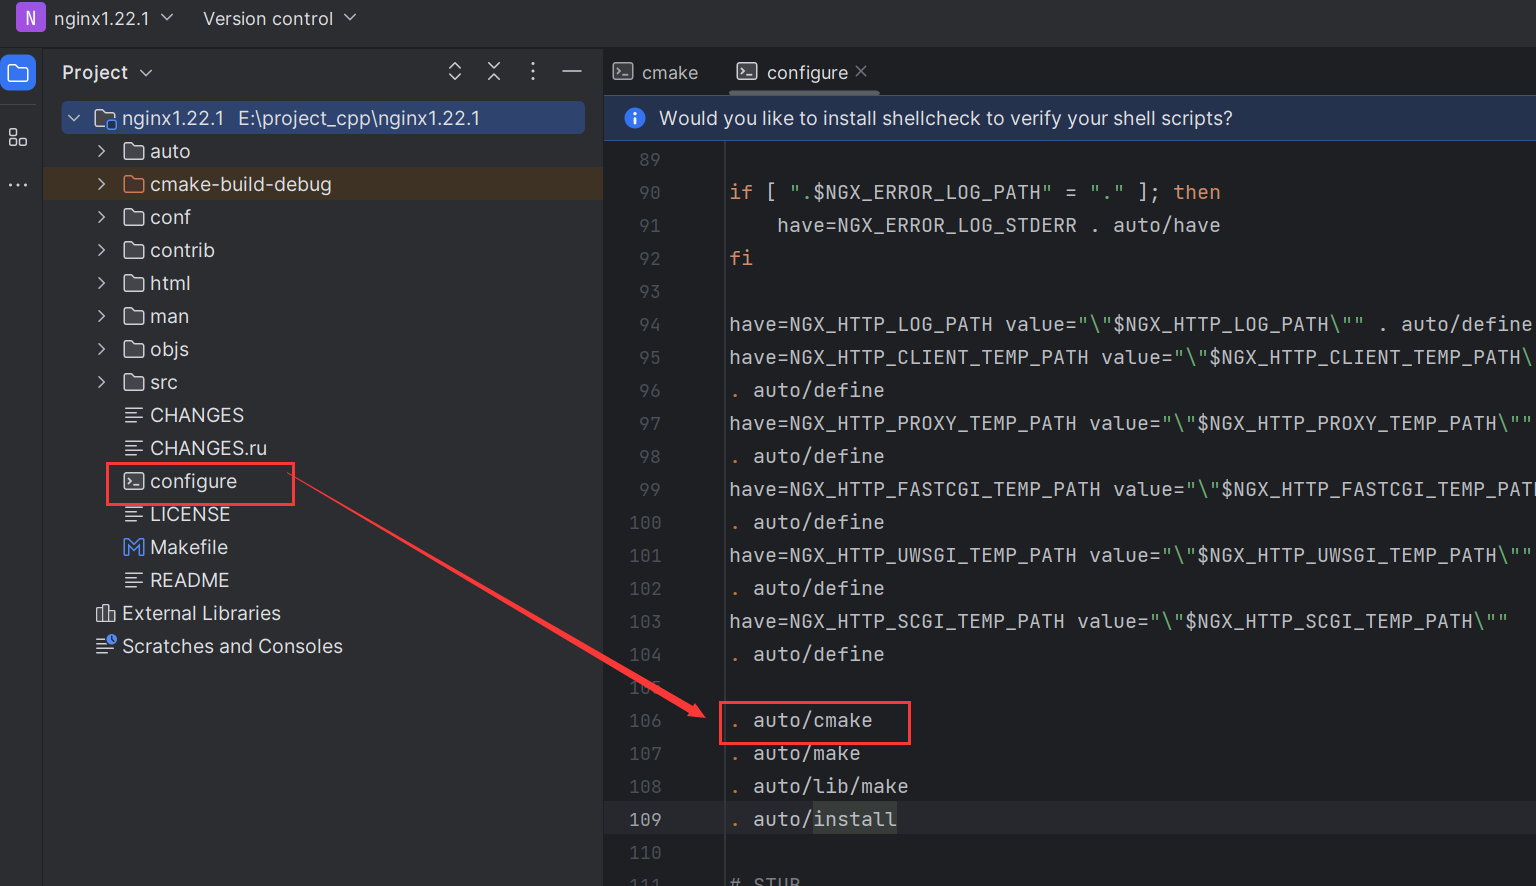The width and height of the screenshot is (1536, 886).
Task: Show more tool windows ellipsis
Action: 18,185
